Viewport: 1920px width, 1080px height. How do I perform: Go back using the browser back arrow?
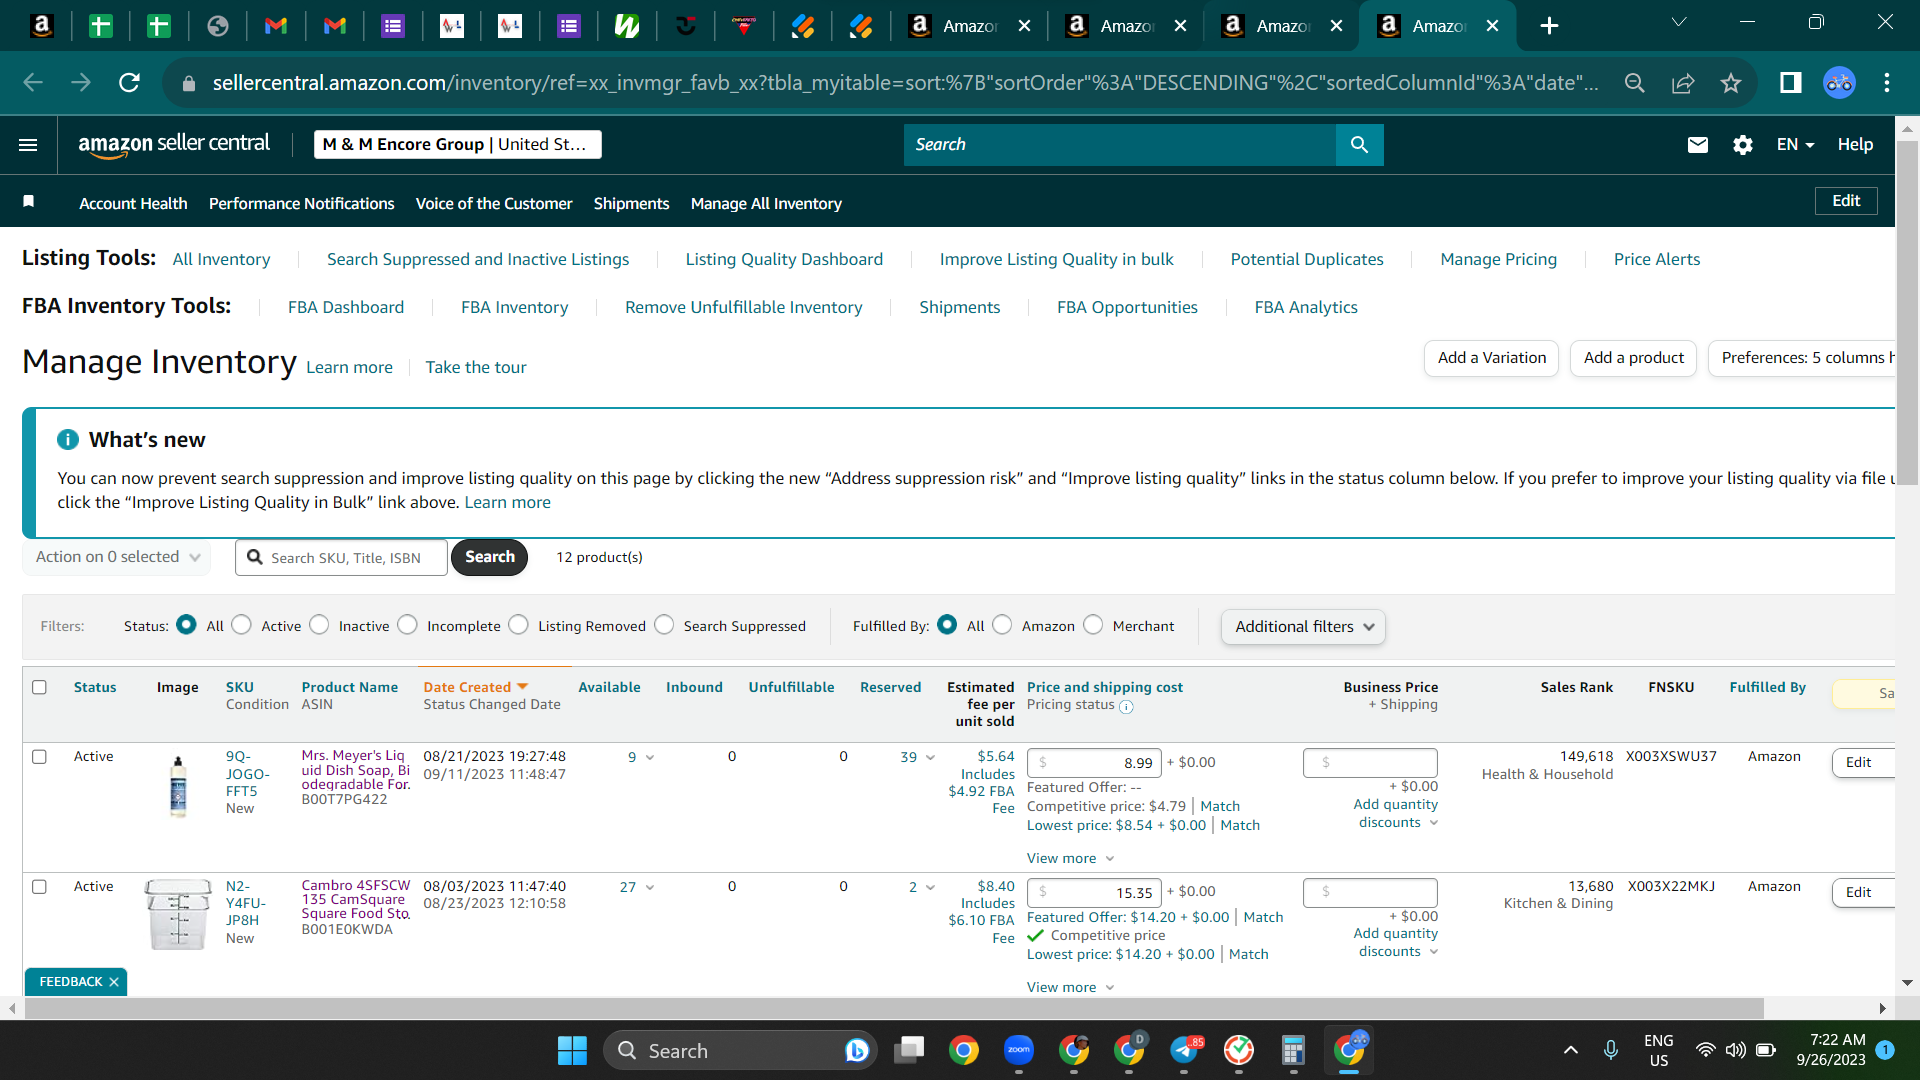point(33,83)
